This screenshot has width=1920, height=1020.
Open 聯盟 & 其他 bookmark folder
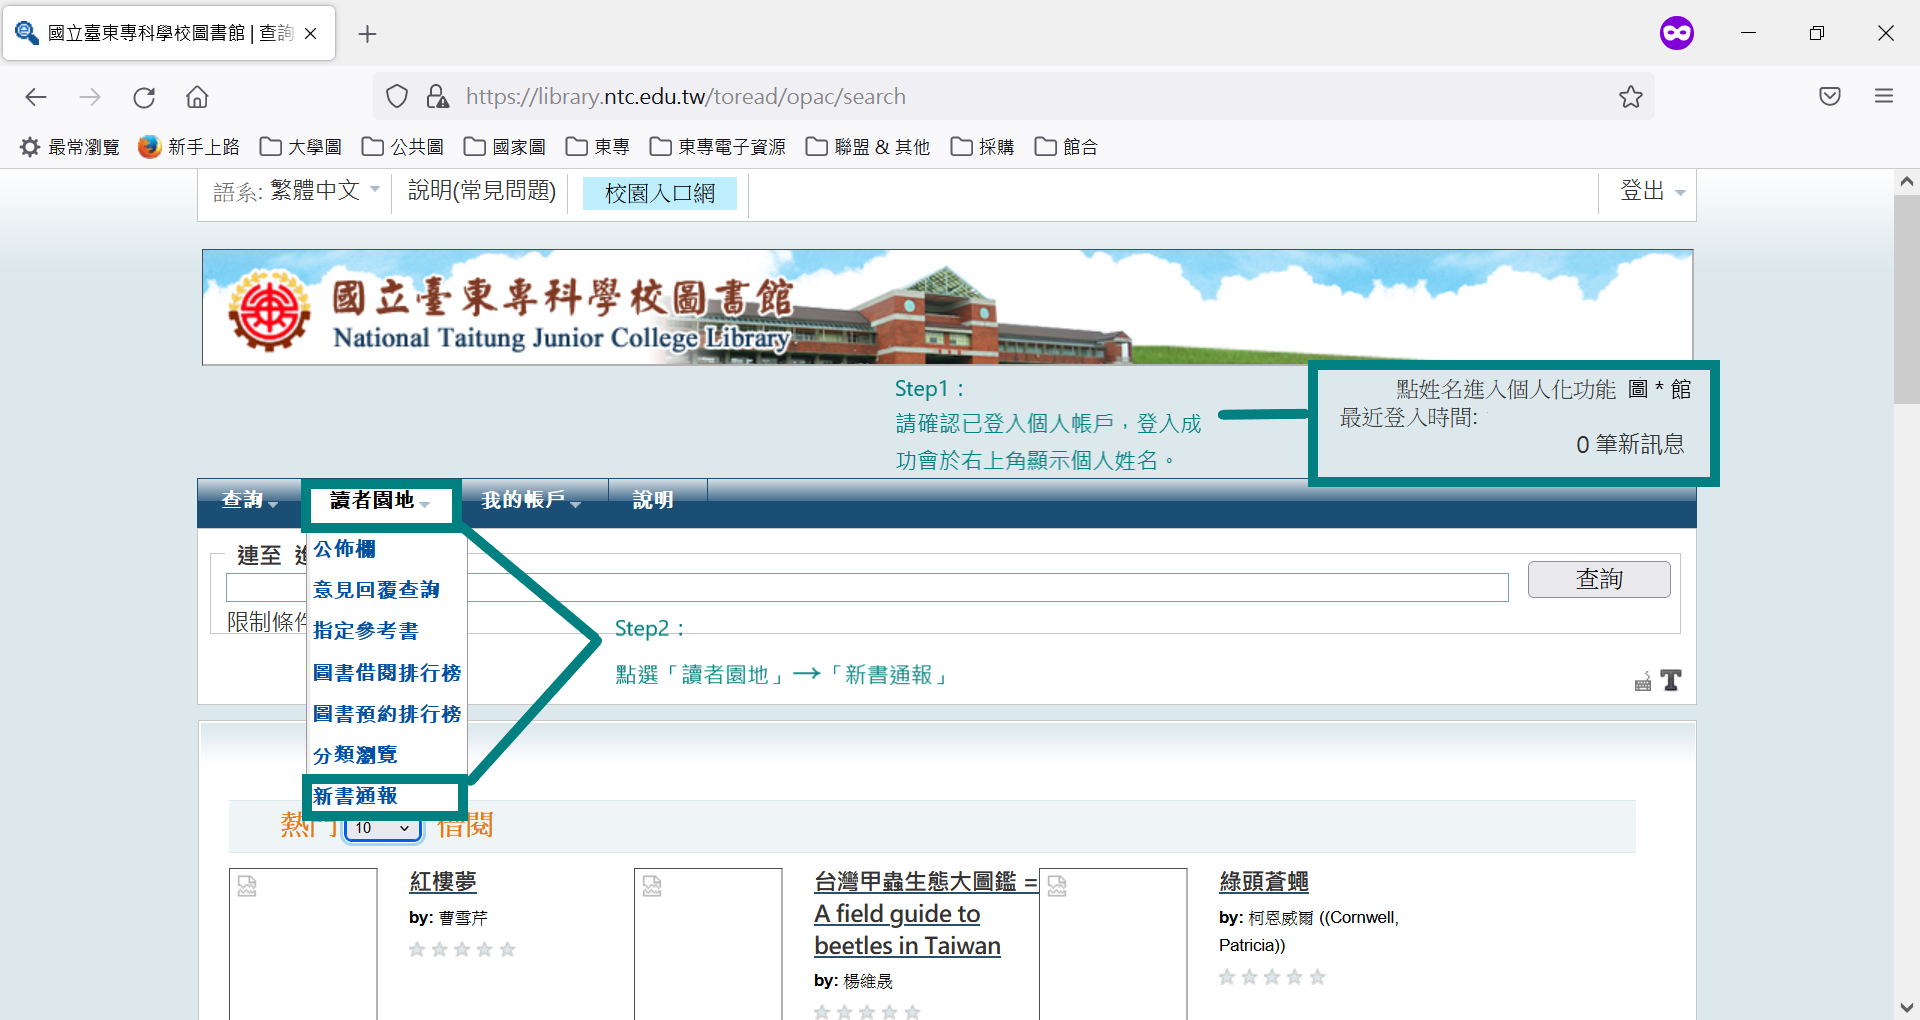868,147
